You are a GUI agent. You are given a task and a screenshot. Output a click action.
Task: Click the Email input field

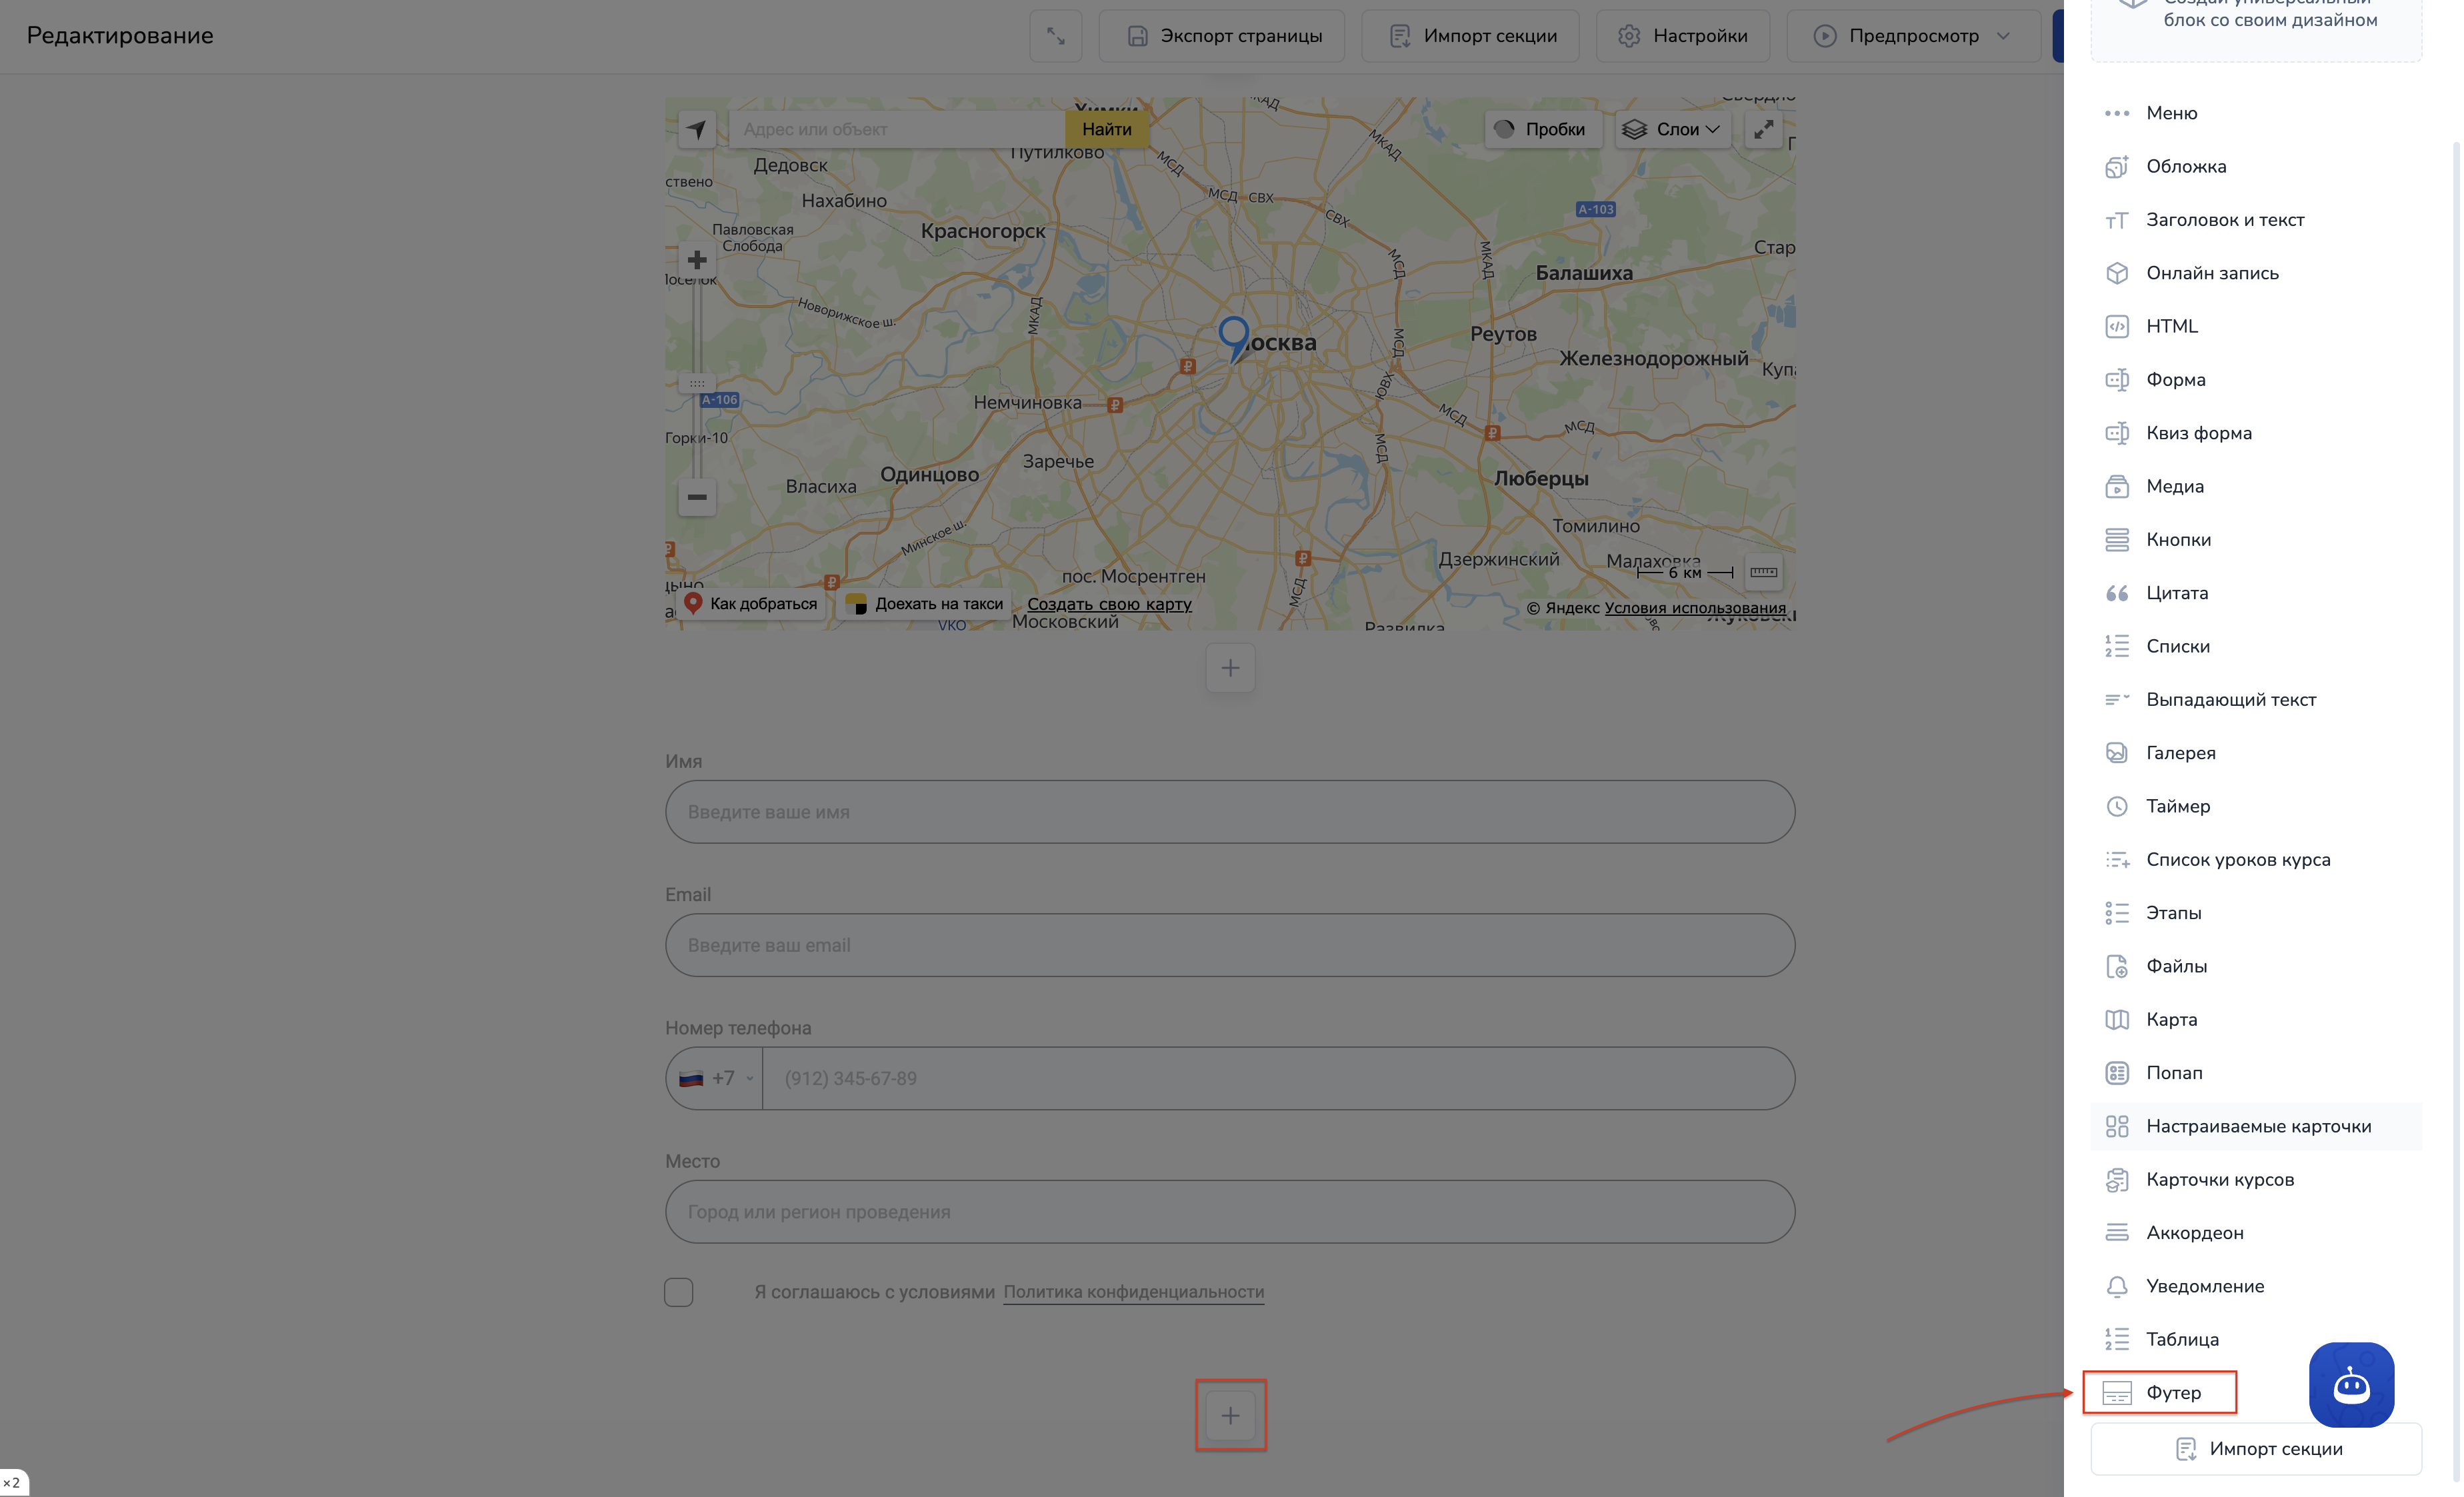click(1230, 945)
